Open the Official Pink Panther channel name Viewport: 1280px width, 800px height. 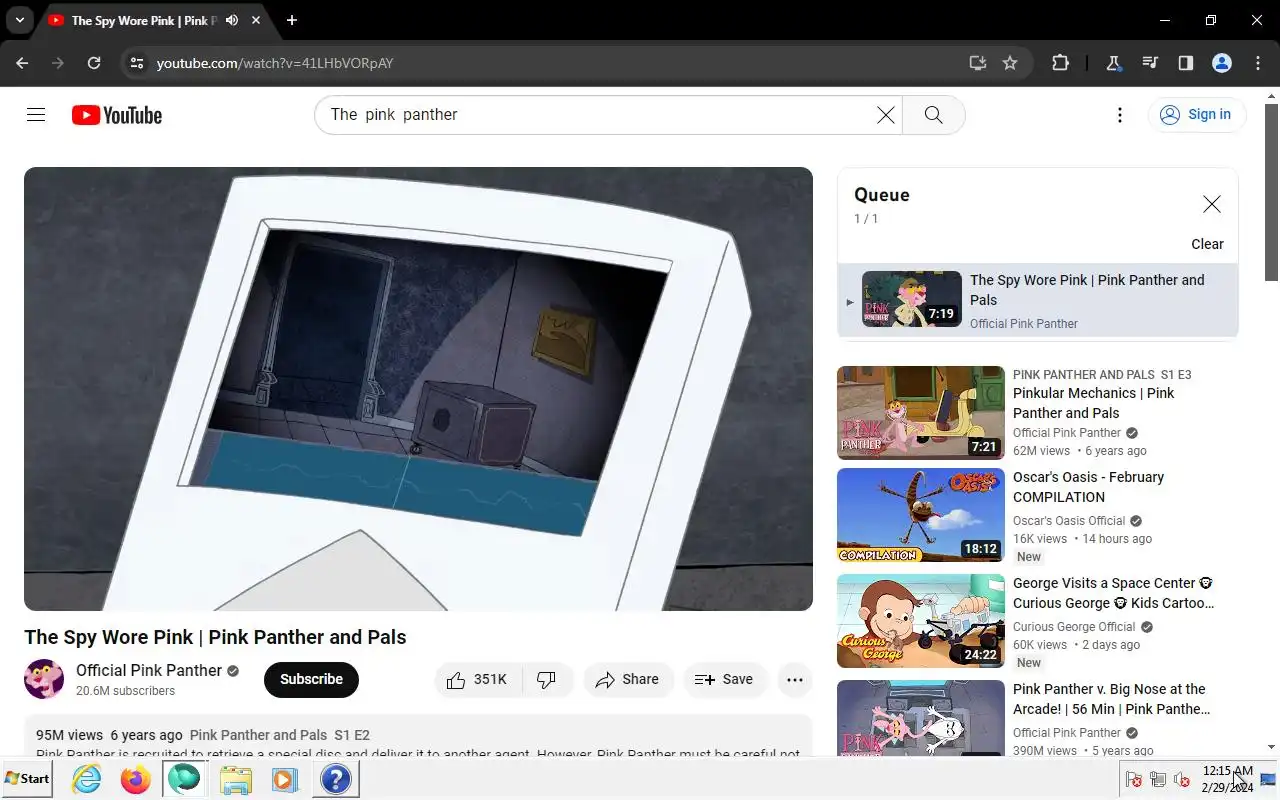pos(149,670)
